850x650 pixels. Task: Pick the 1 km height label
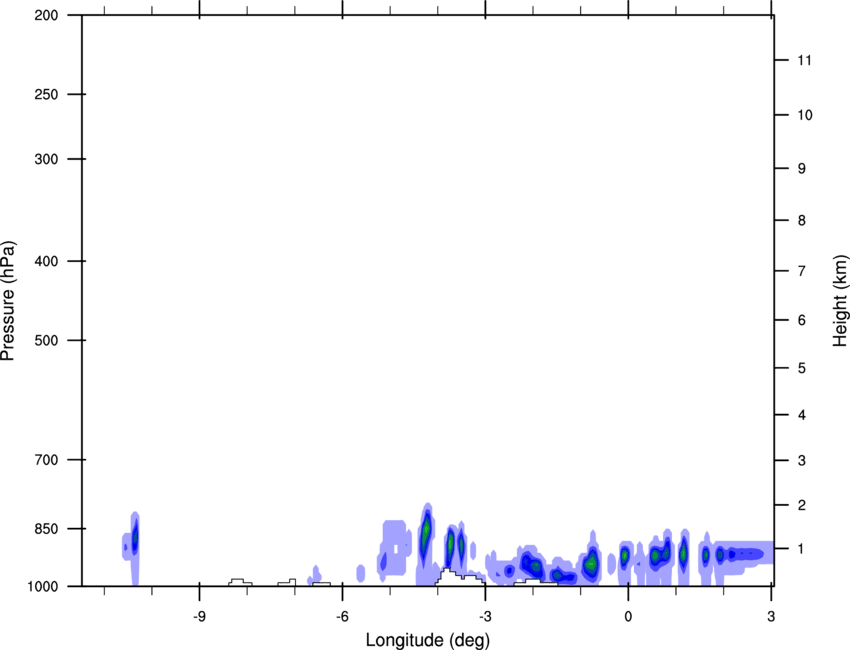click(x=802, y=549)
